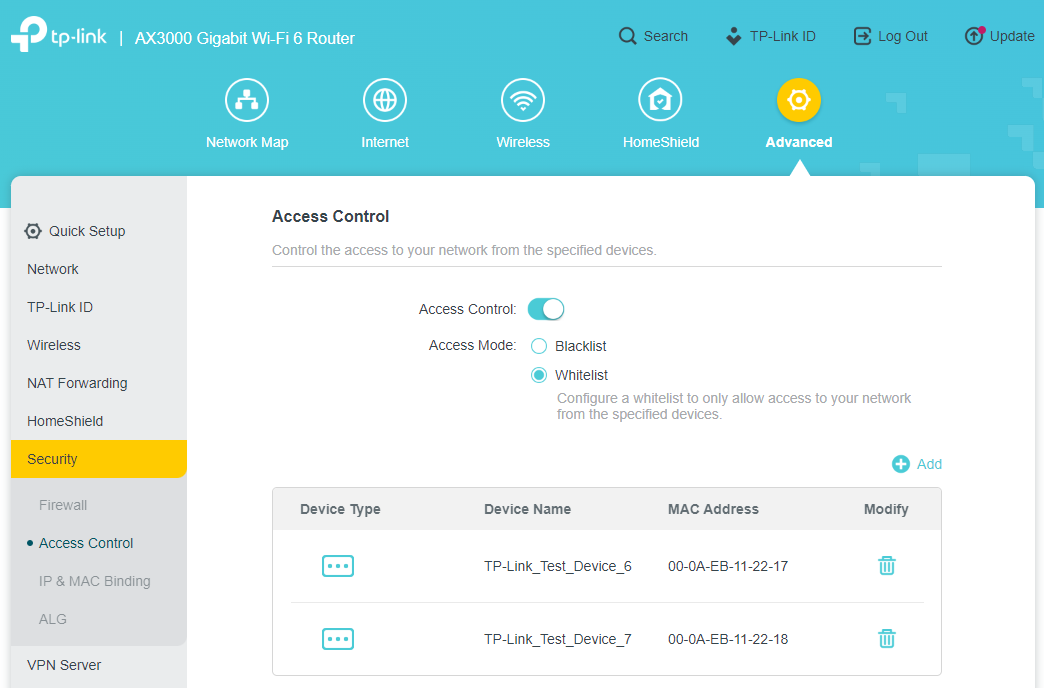Delete TP-Link_Test_Device_7 with trash icon

coord(886,639)
